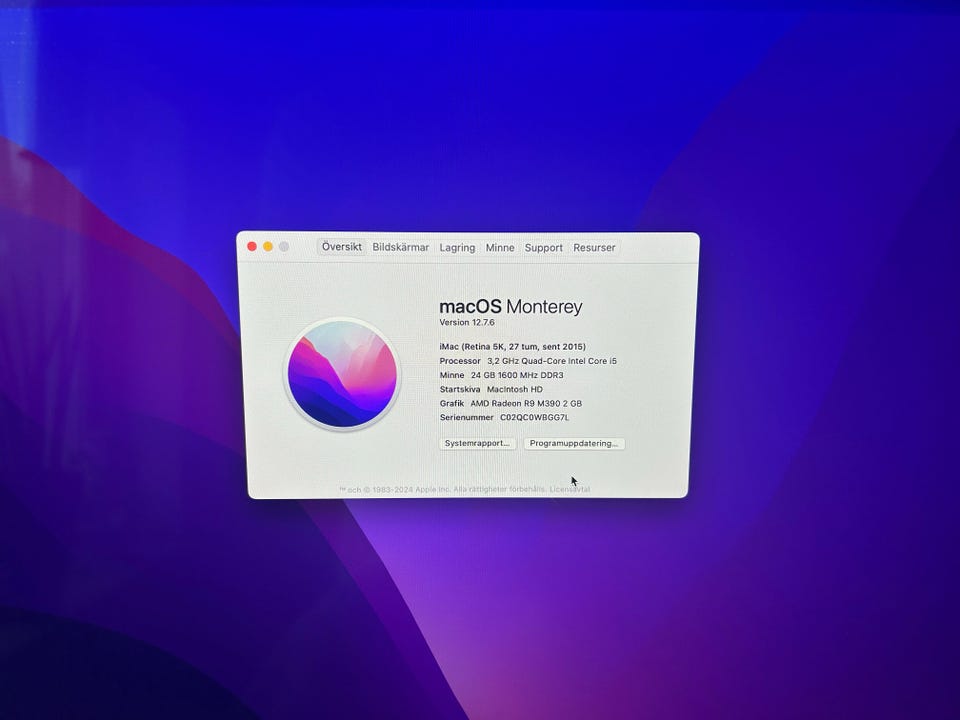Select the serial number C02QC0WBGG7L

tap(534, 418)
